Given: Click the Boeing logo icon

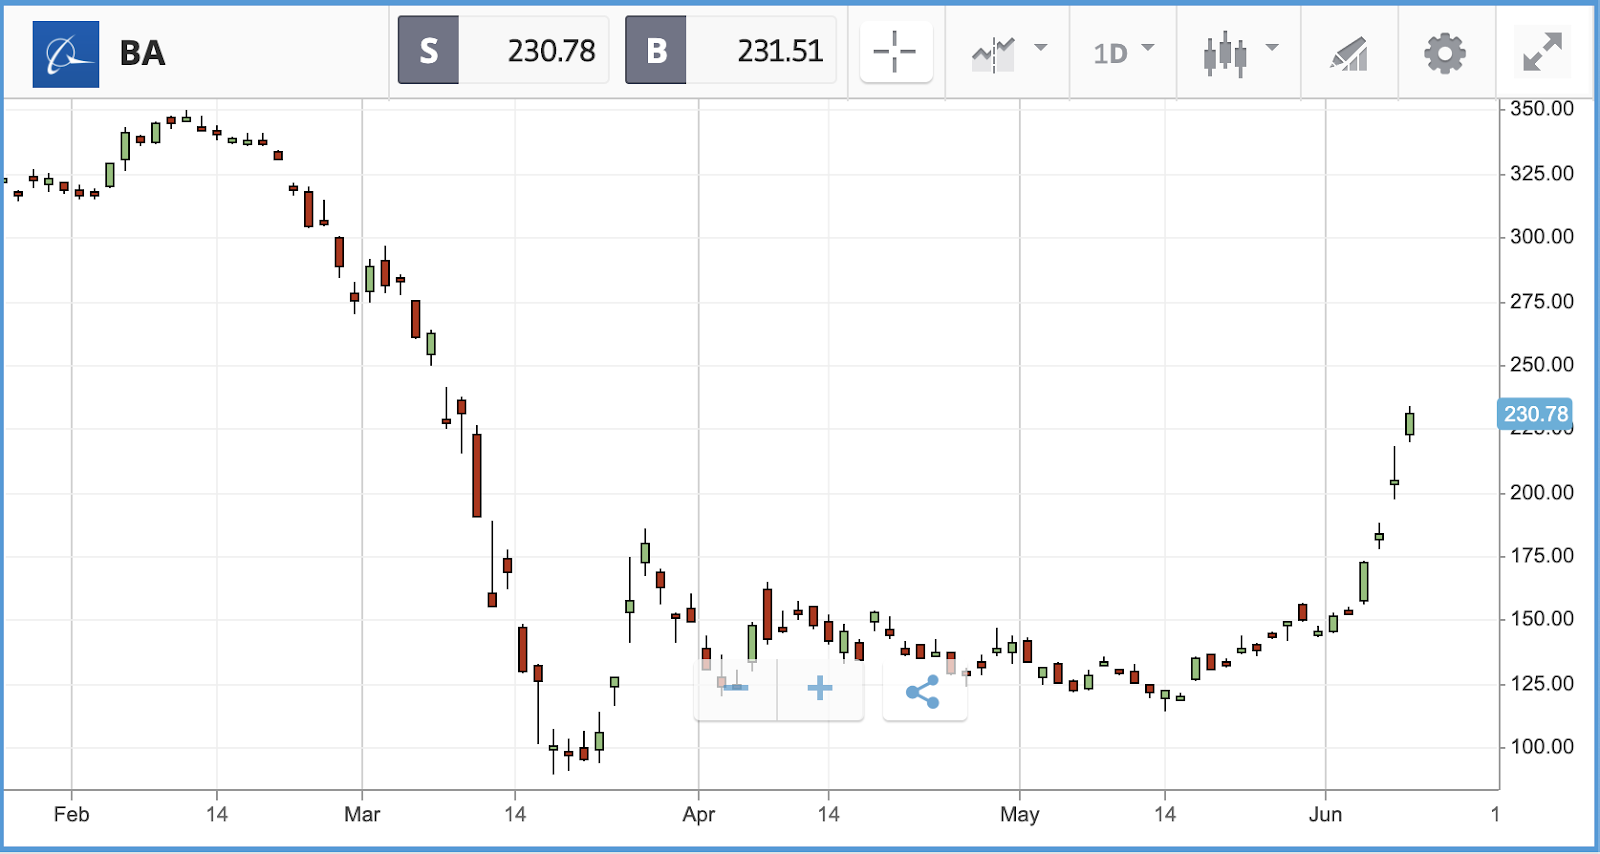Looking at the screenshot, I should point(66,54).
